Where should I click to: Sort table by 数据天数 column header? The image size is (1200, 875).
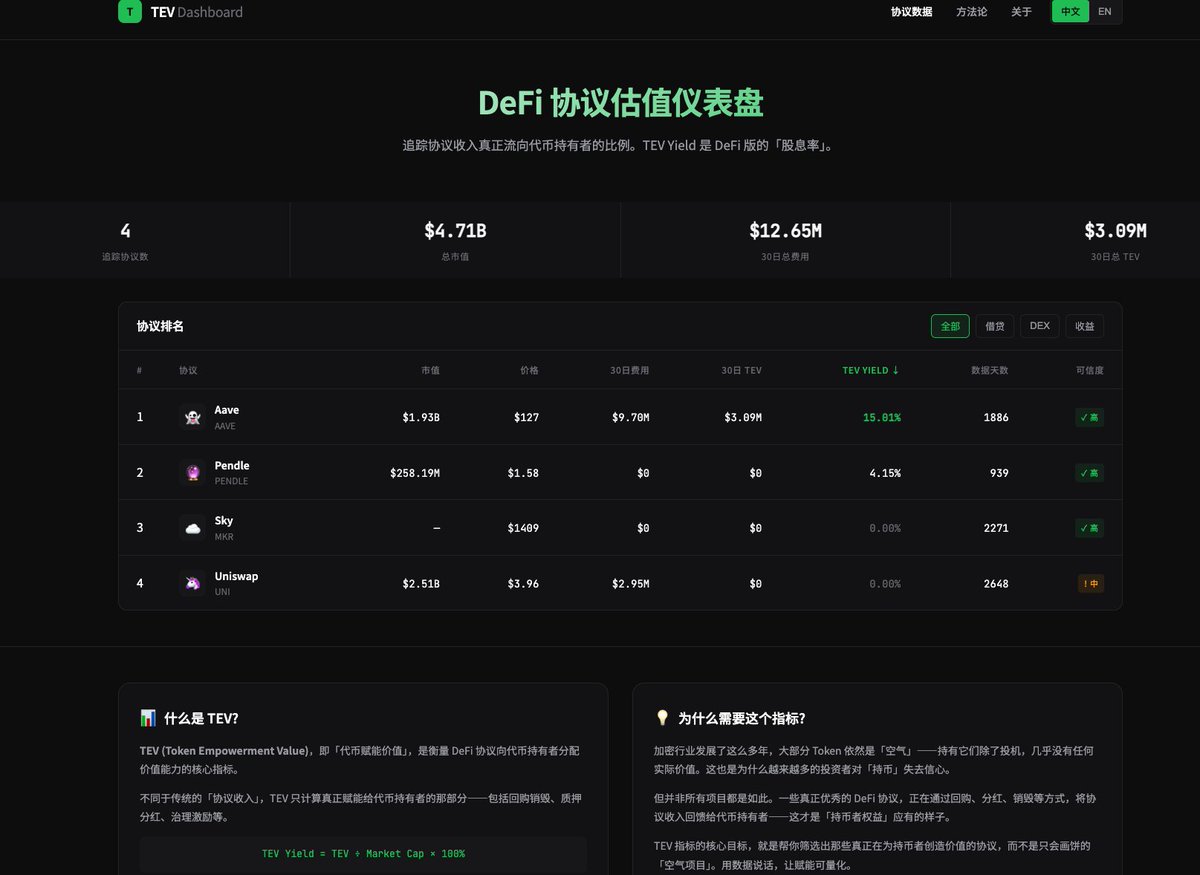pos(990,370)
